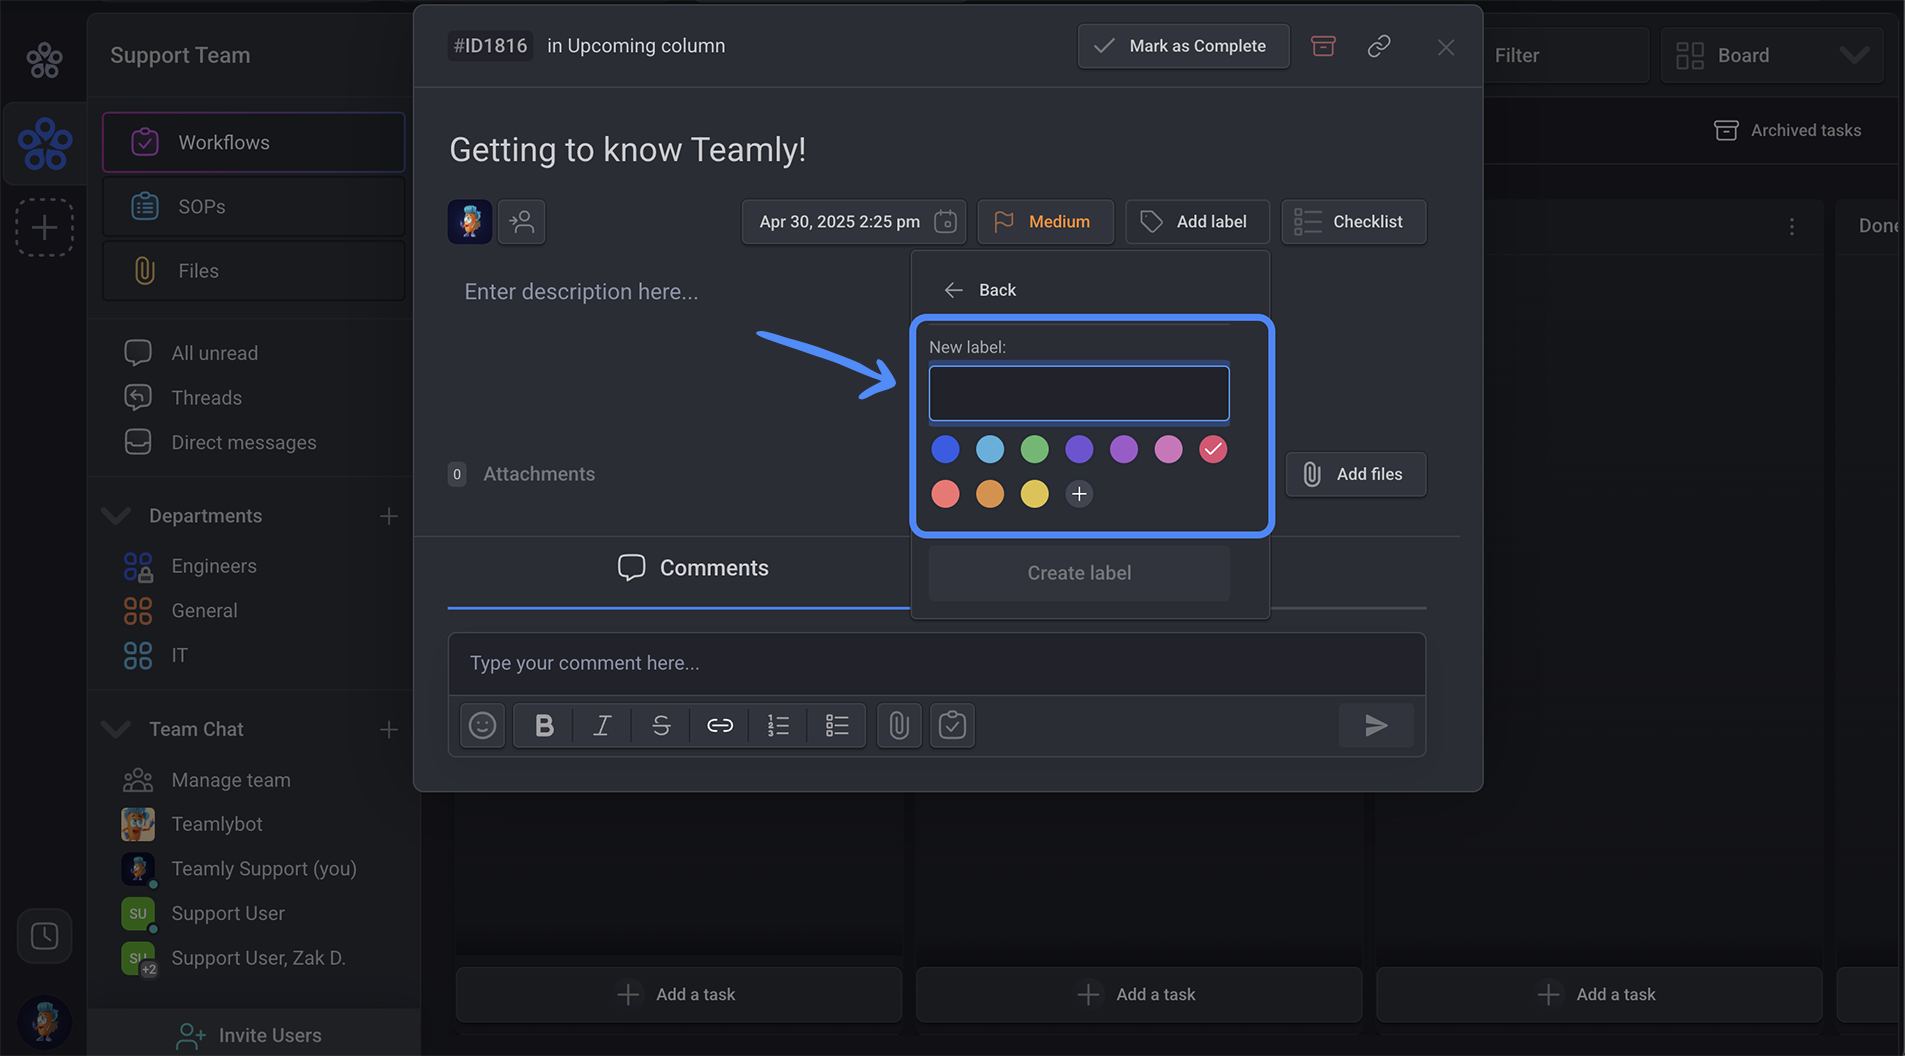
Task: Open the SOPs menu item
Action: tap(253, 206)
